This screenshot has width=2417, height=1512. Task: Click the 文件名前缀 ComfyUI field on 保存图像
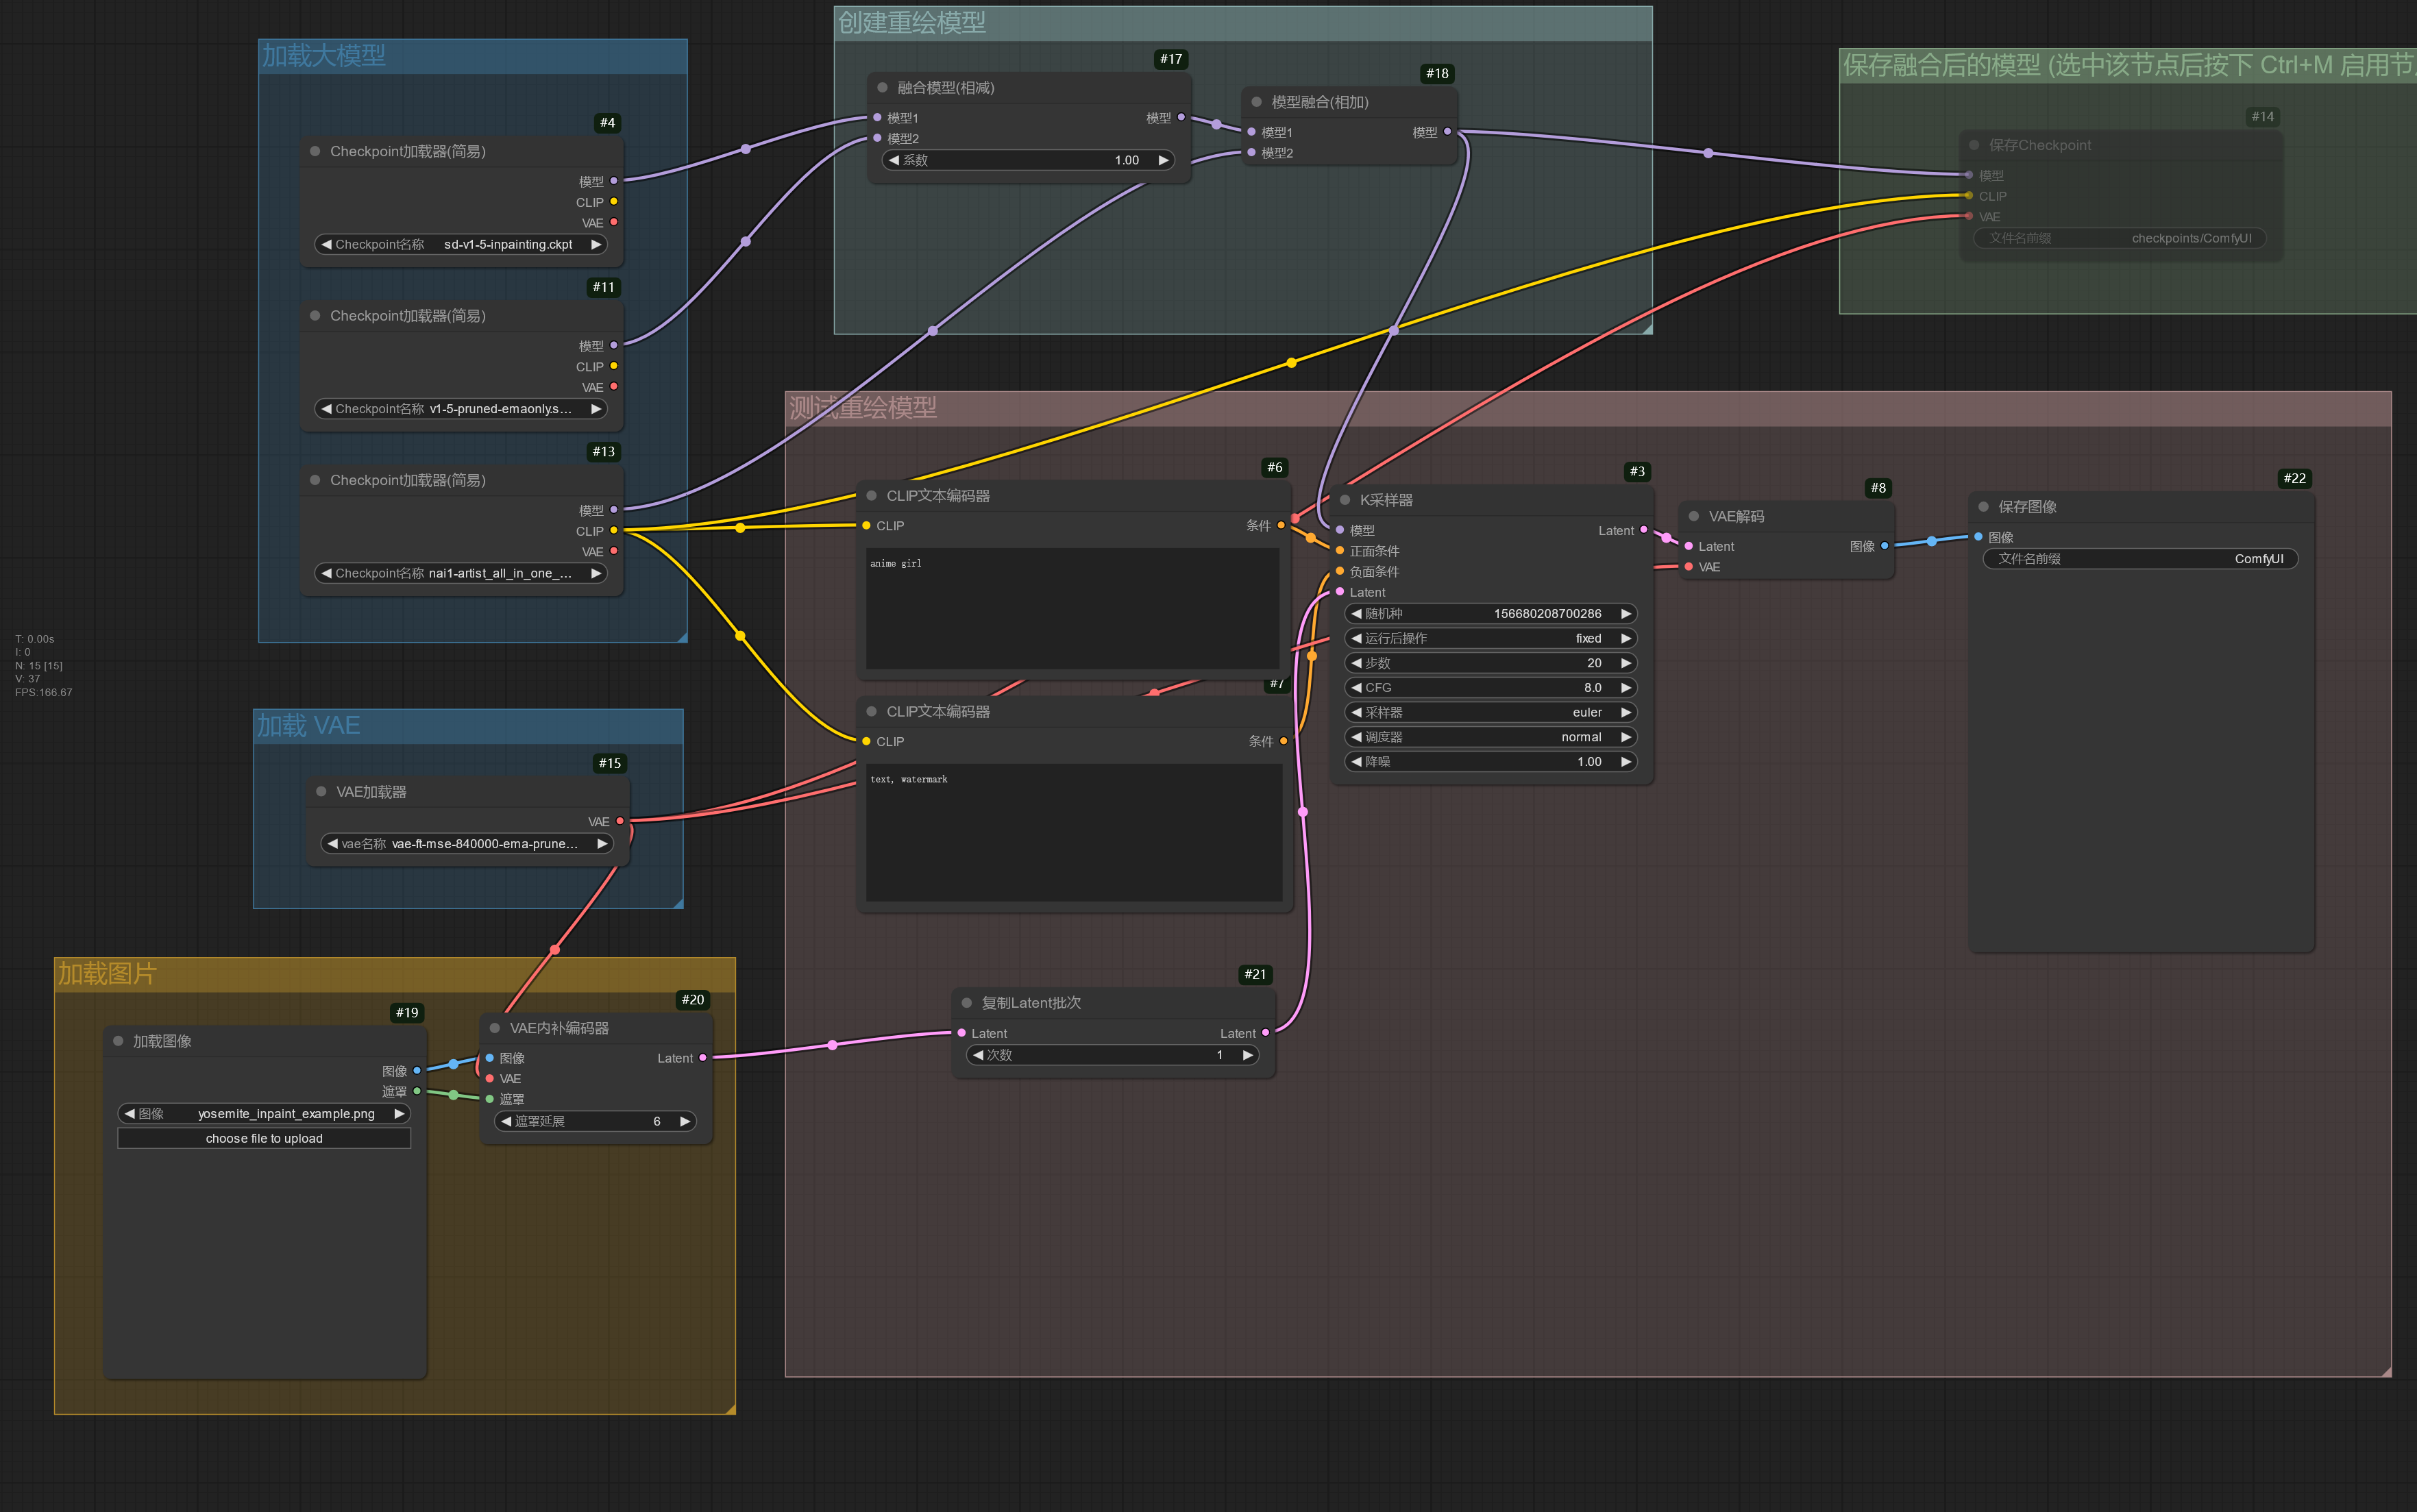(x=2140, y=558)
